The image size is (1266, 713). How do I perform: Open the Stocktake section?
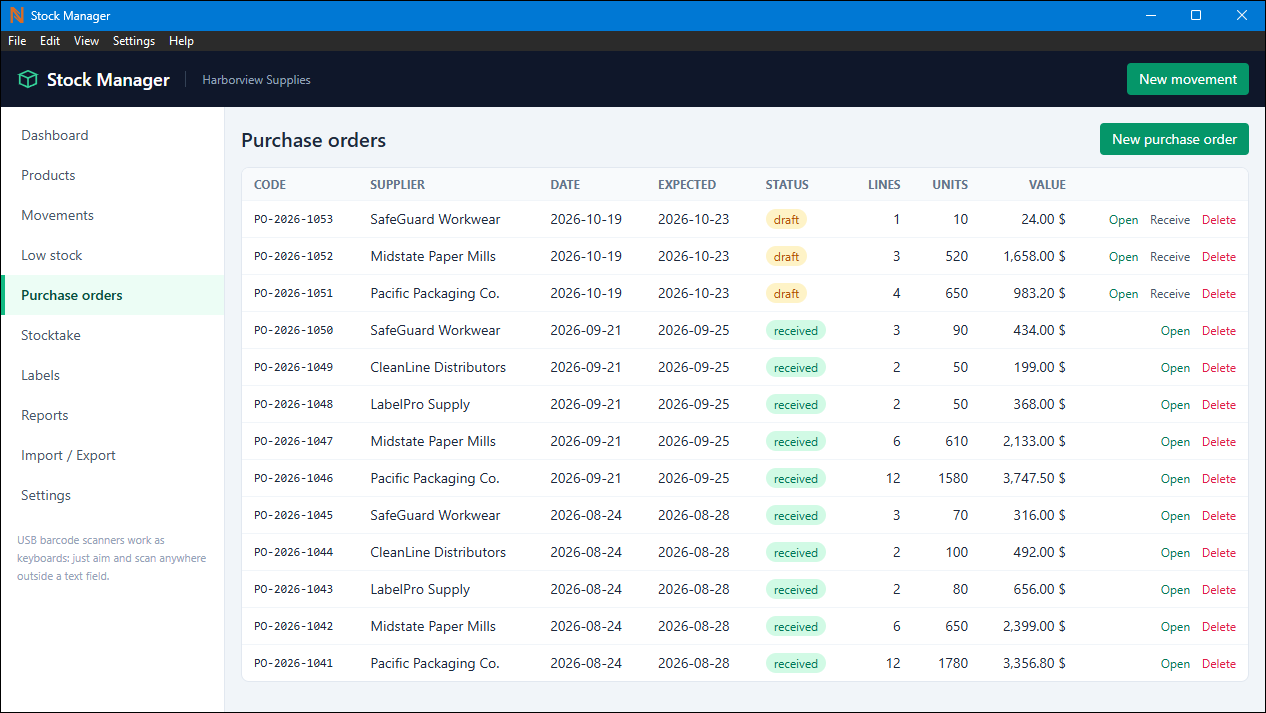point(112,335)
